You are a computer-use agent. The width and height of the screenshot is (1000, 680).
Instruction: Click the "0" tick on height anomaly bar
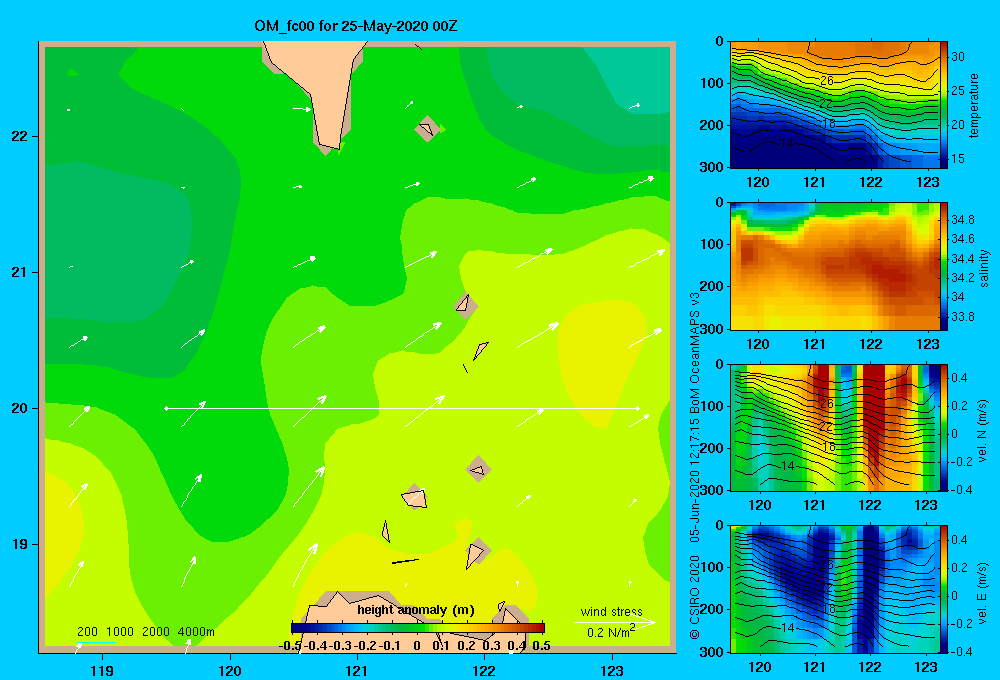click(x=416, y=646)
